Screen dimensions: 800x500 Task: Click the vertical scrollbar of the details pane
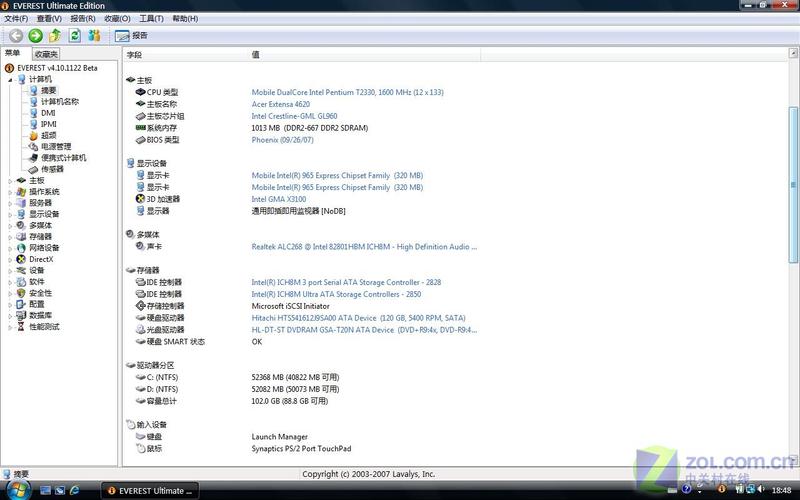click(793, 185)
